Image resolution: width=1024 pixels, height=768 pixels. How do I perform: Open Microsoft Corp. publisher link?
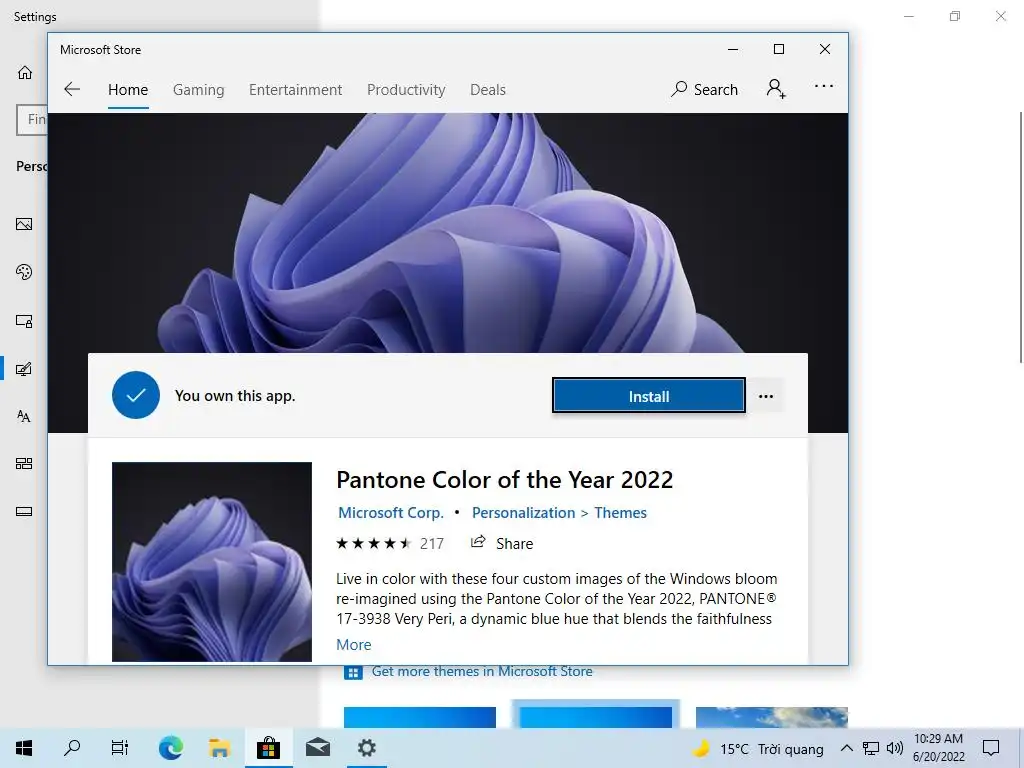tap(391, 513)
